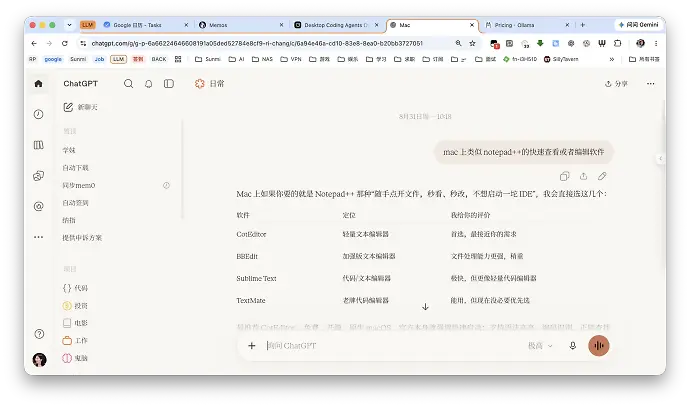Open the SillyTavern bookmark
Viewport: 690px width, 406px height.
(561, 59)
